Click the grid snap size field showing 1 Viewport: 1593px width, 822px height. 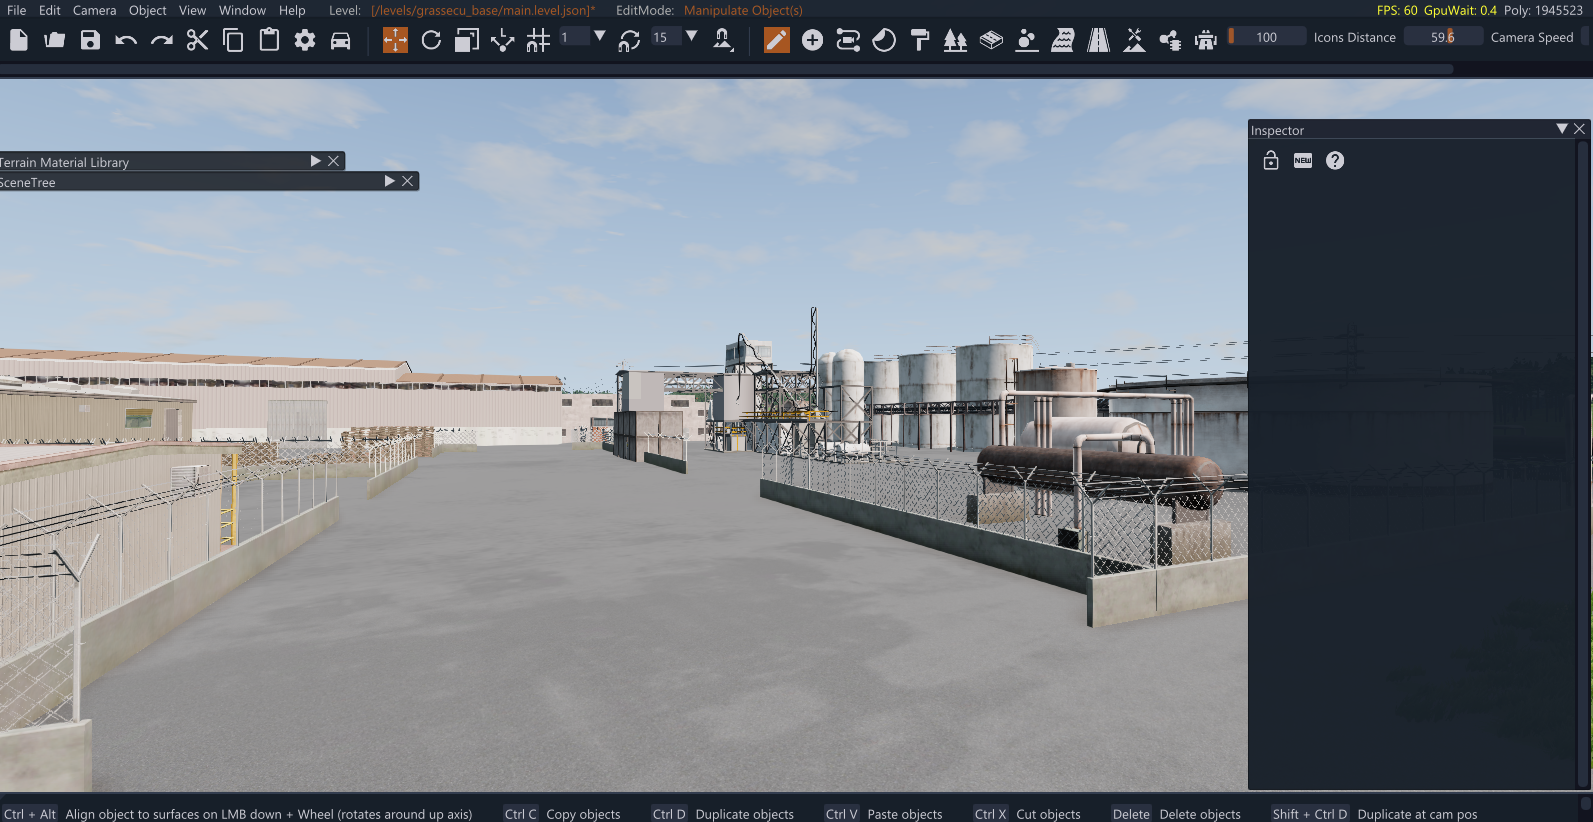573,37
